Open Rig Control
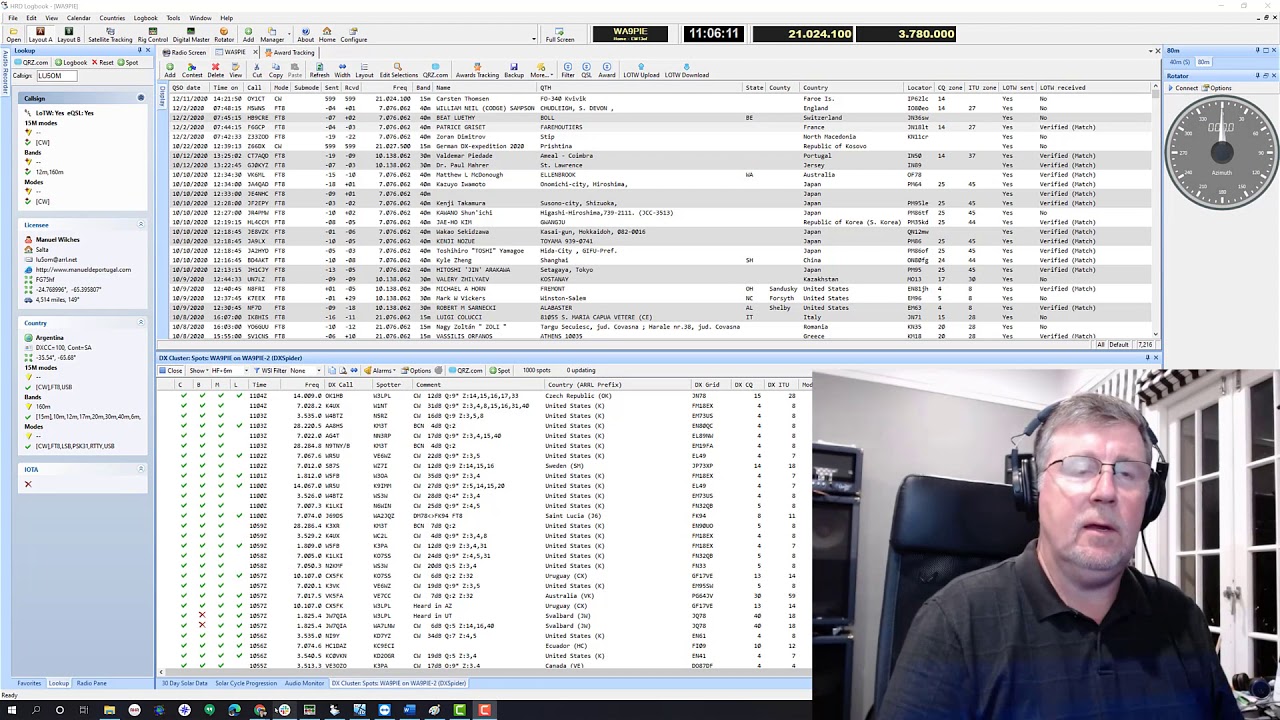Image resolution: width=1280 pixels, height=720 pixels. click(152, 35)
